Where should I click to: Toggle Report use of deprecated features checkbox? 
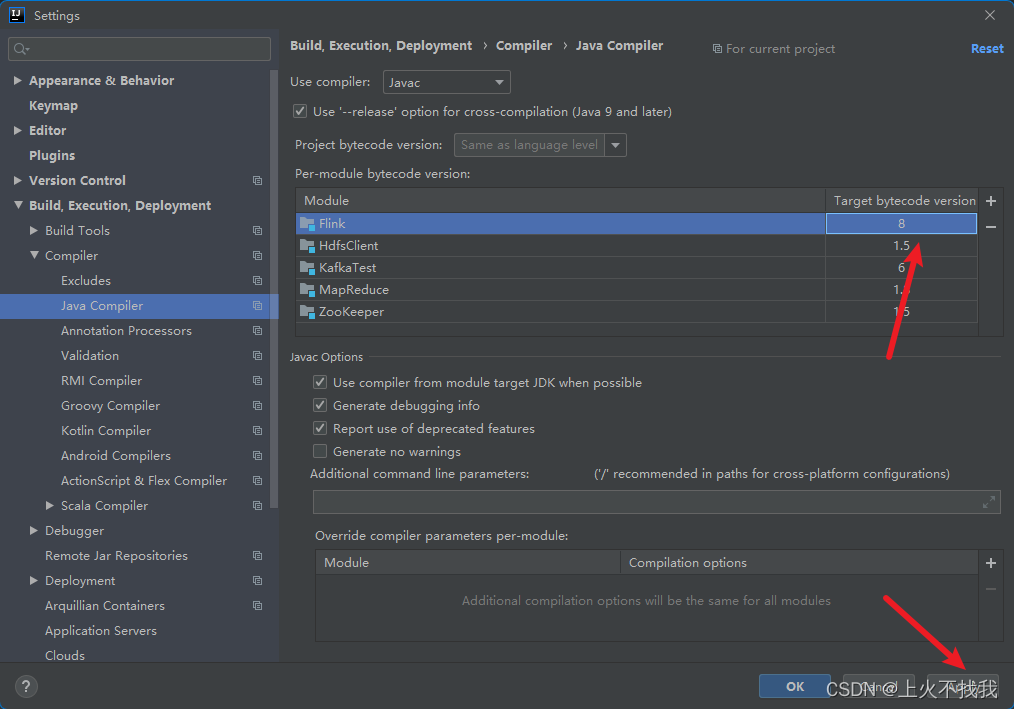pyautogui.click(x=320, y=428)
